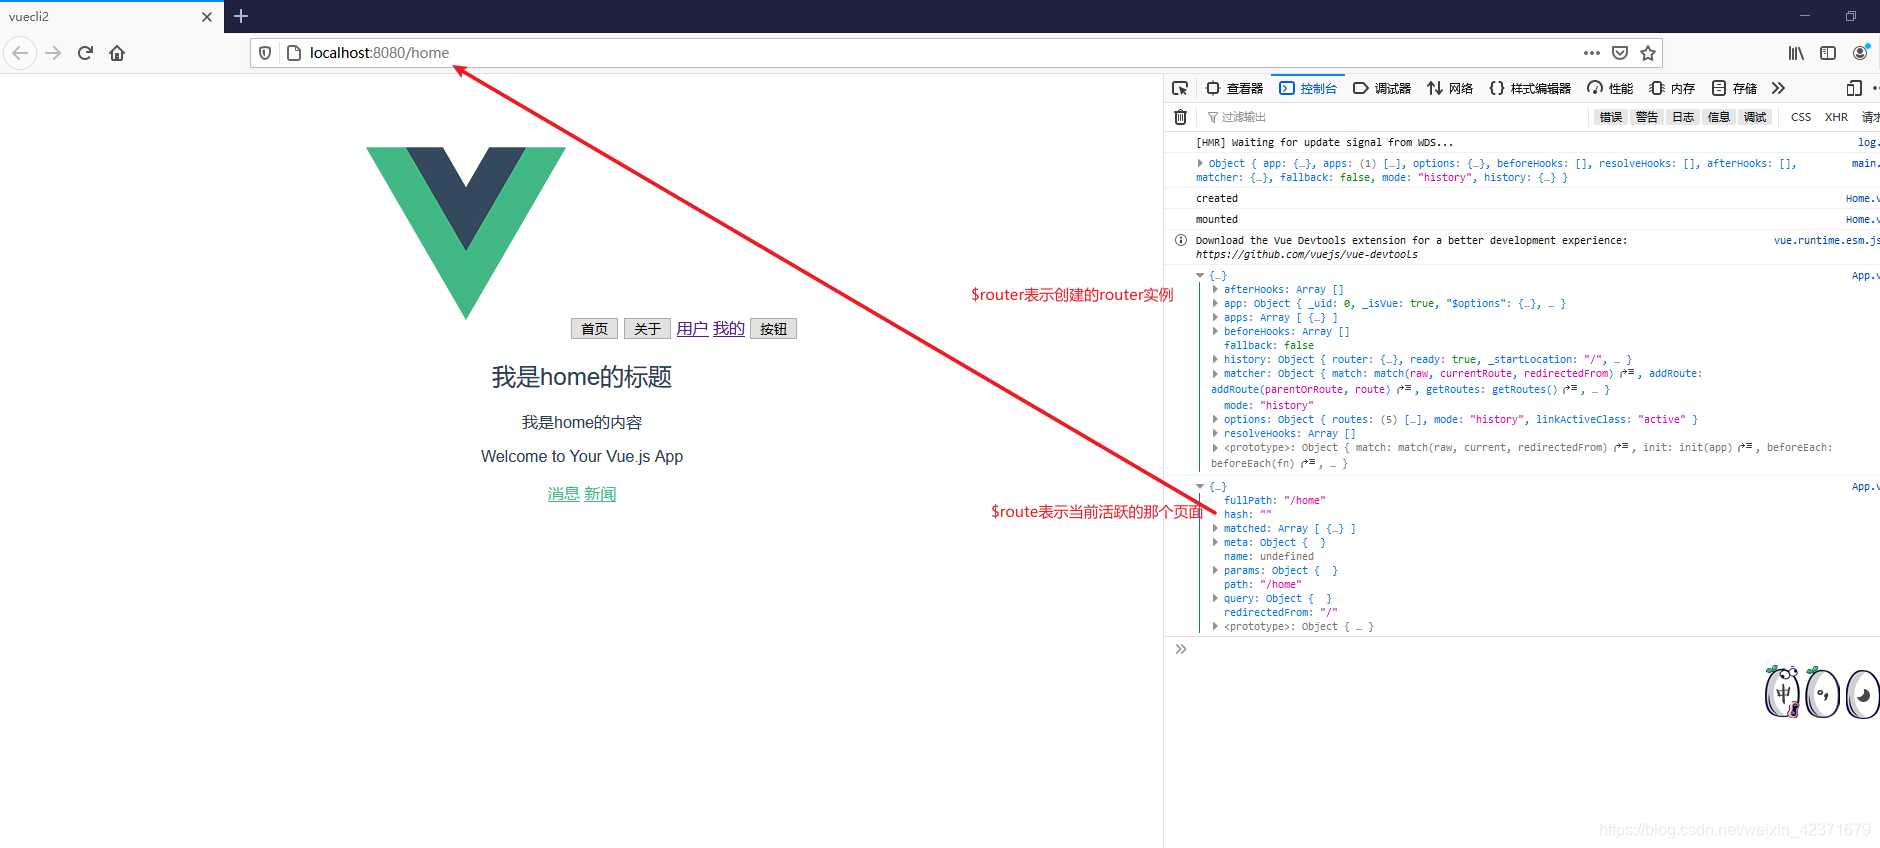Click the 按钮 button
1880x848 pixels.
(773, 328)
